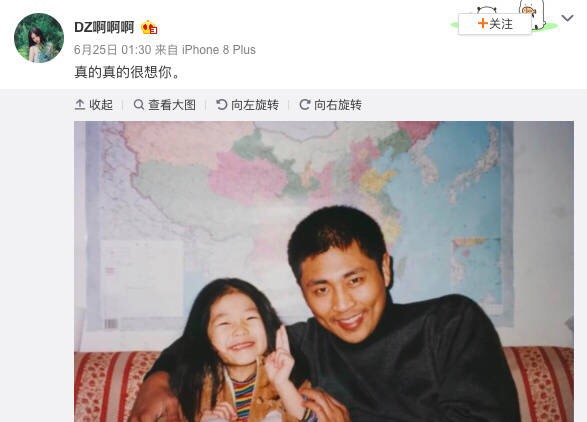
Task: Follow the user via 关注 button
Action: coord(495,24)
